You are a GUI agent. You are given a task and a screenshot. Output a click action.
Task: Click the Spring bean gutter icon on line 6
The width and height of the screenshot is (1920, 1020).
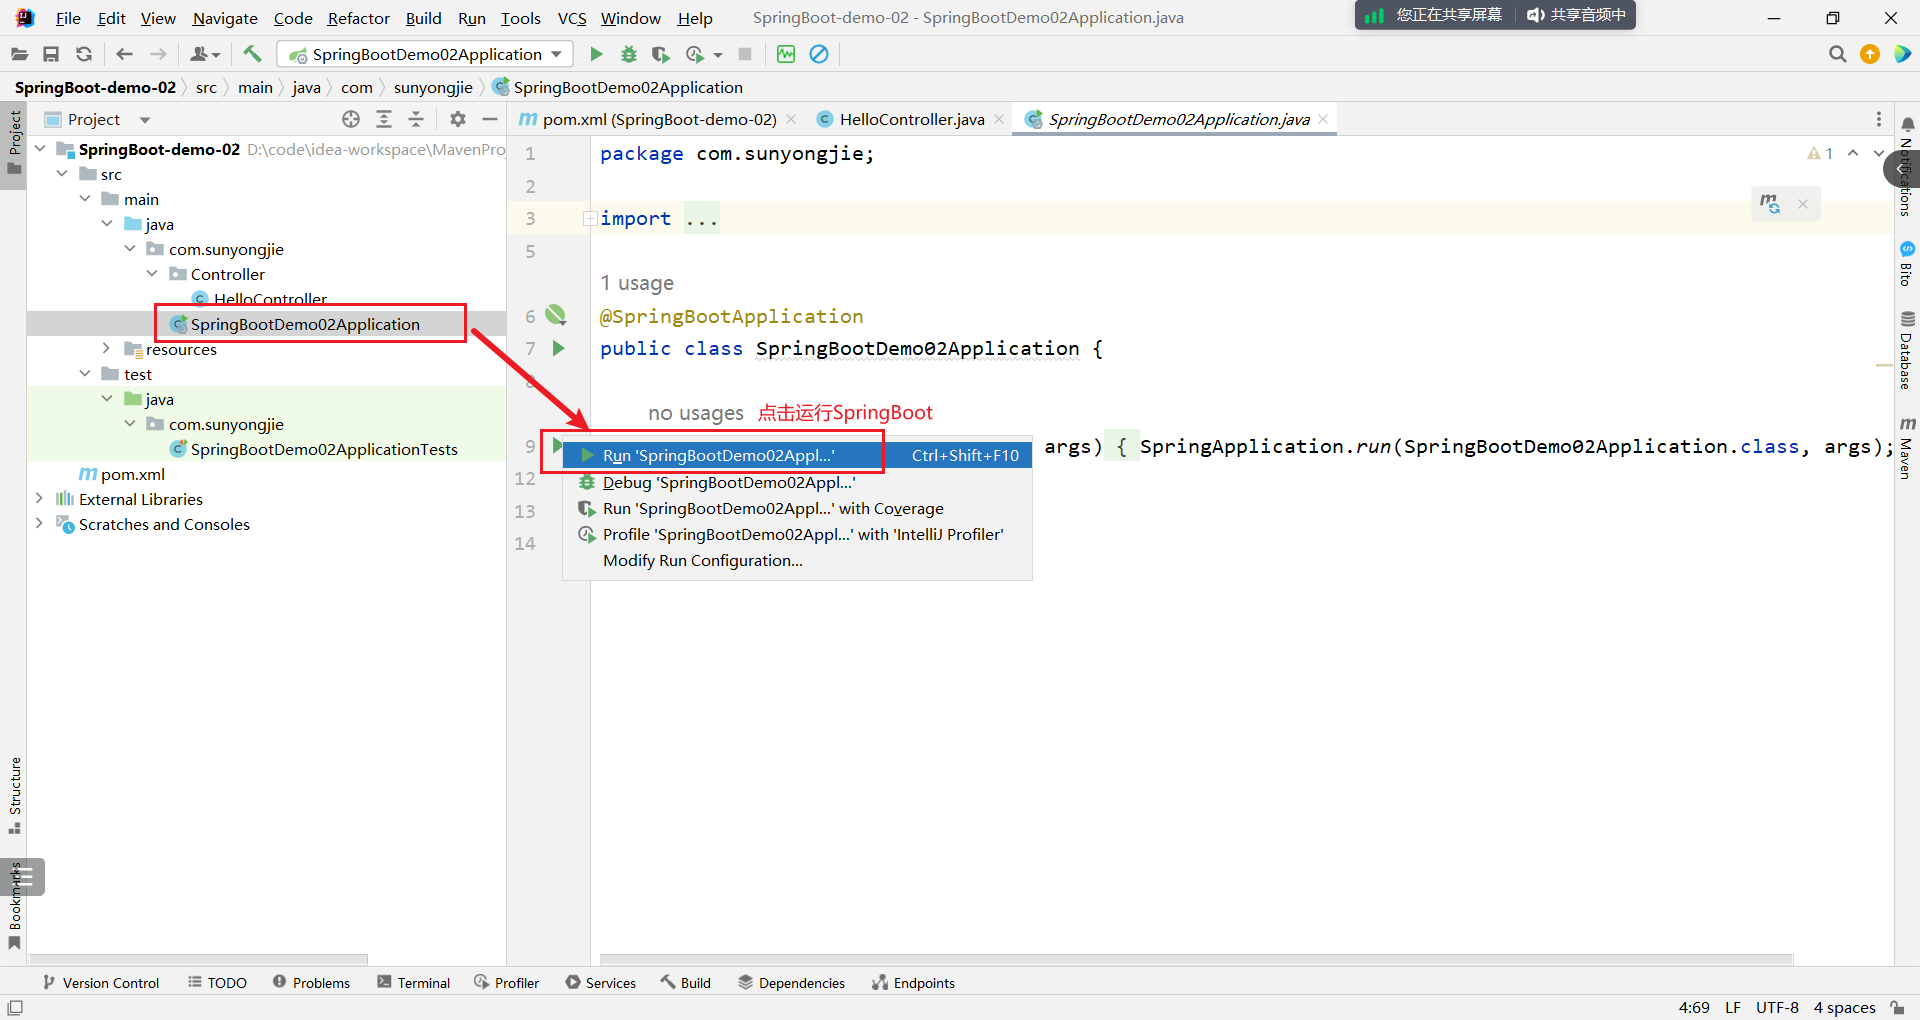tap(556, 316)
